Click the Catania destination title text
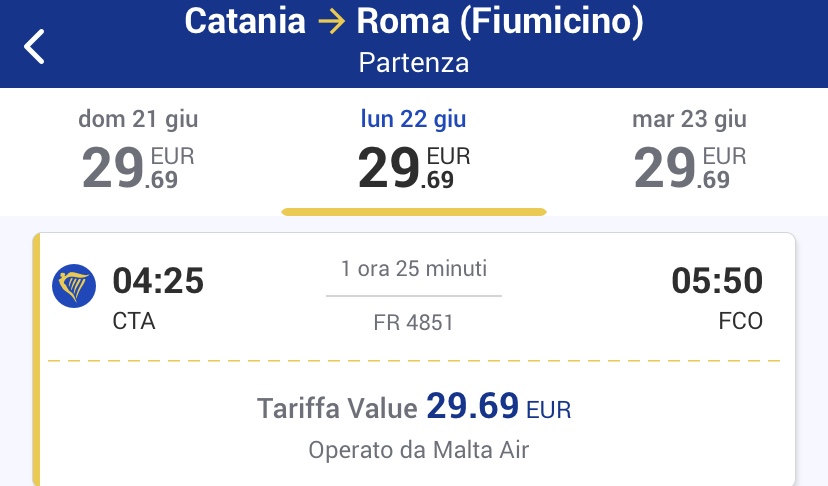The image size is (828, 486). 245,21
